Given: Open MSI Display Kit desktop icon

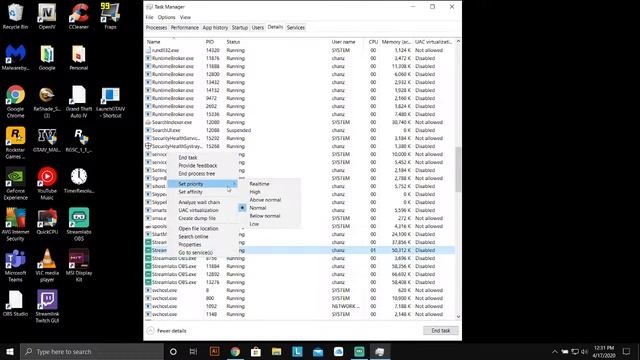Looking at the screenshot, I should [x=78, y=266].
